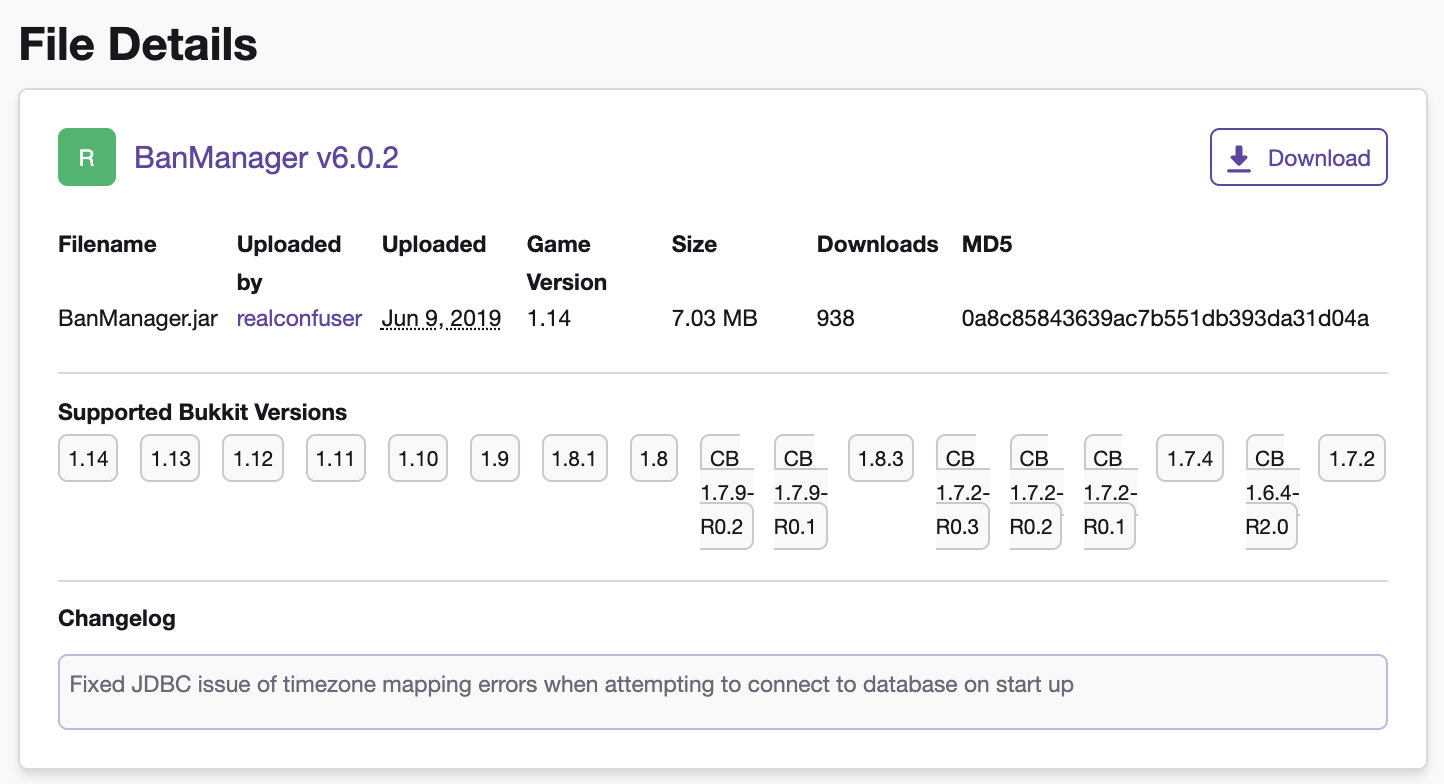1444x784 pixels.
Task: Choose the CB 1.7.2-R0.2 version tag
Action: point(1036,492)
